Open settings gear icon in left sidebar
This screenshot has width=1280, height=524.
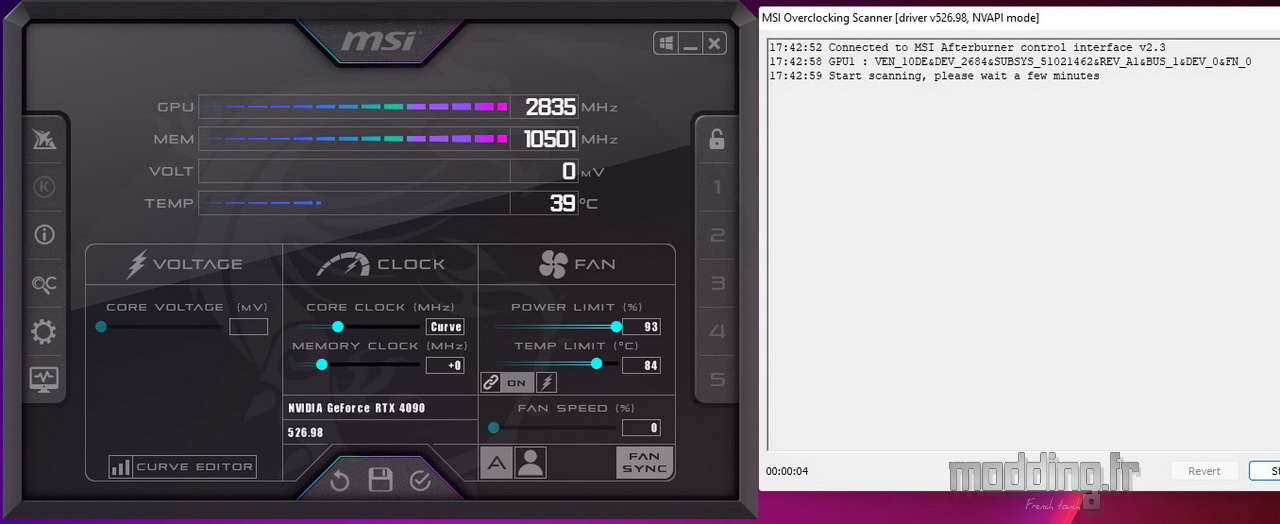coord(44,332)
